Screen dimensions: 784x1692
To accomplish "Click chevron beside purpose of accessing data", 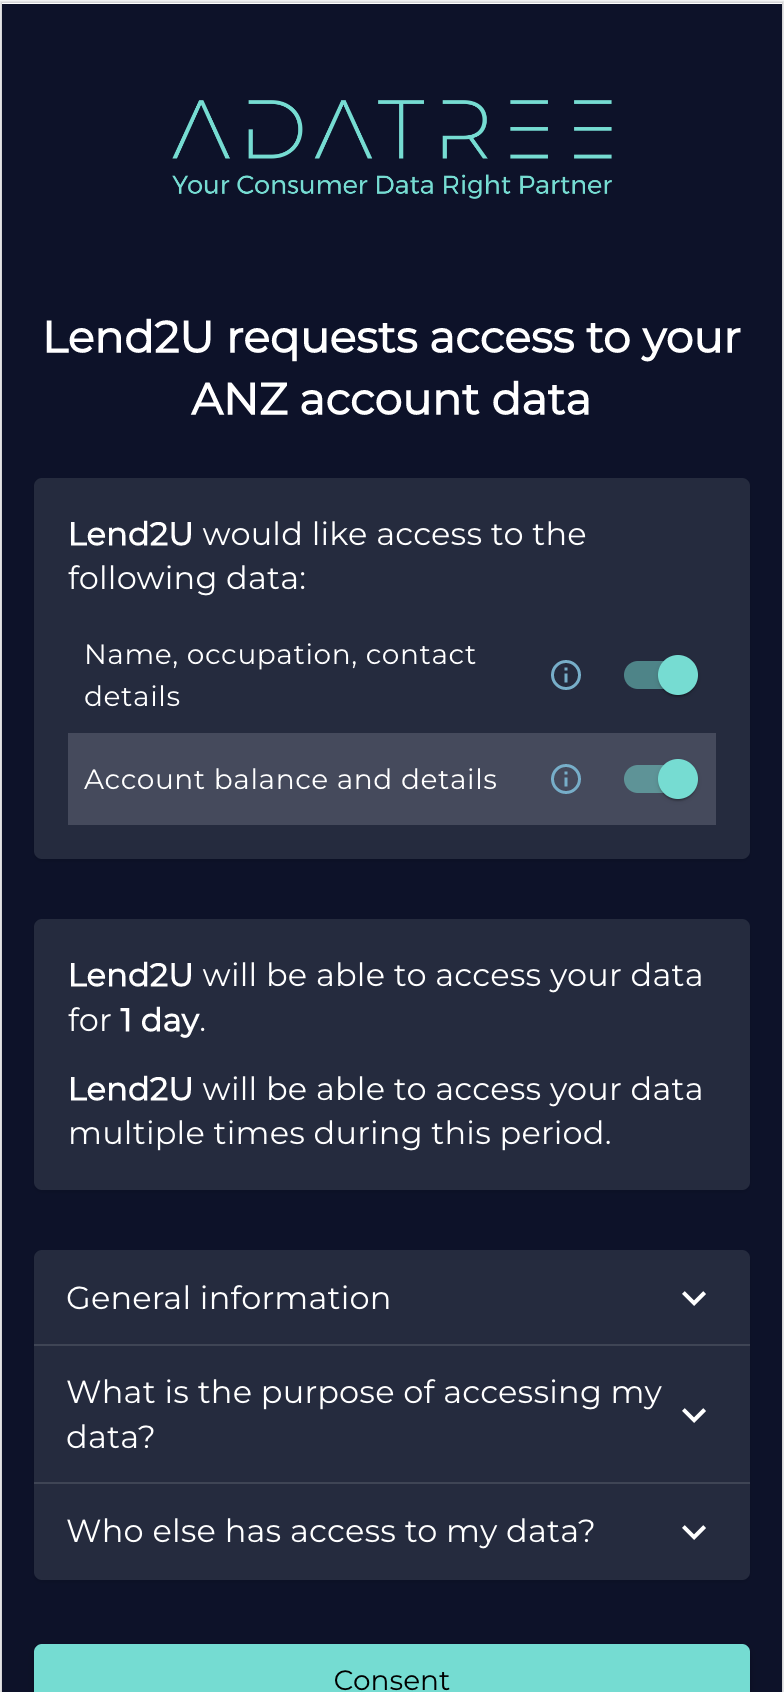I will 694,1415.
